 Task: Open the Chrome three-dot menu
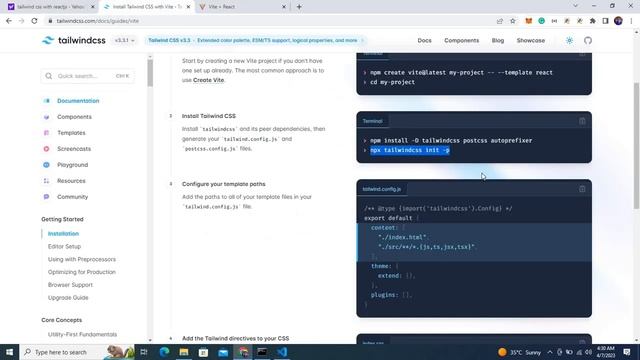point(631,21)
